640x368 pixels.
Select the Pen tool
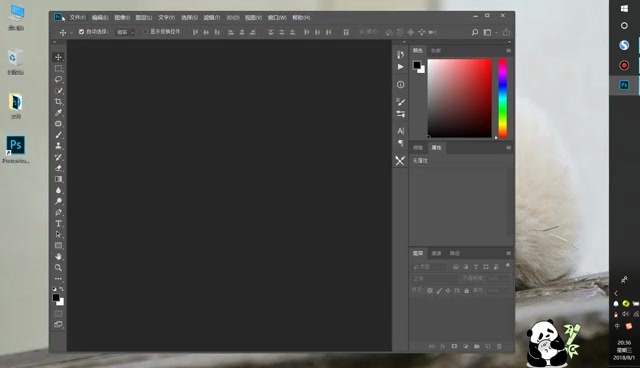click(x=58, y=212)
